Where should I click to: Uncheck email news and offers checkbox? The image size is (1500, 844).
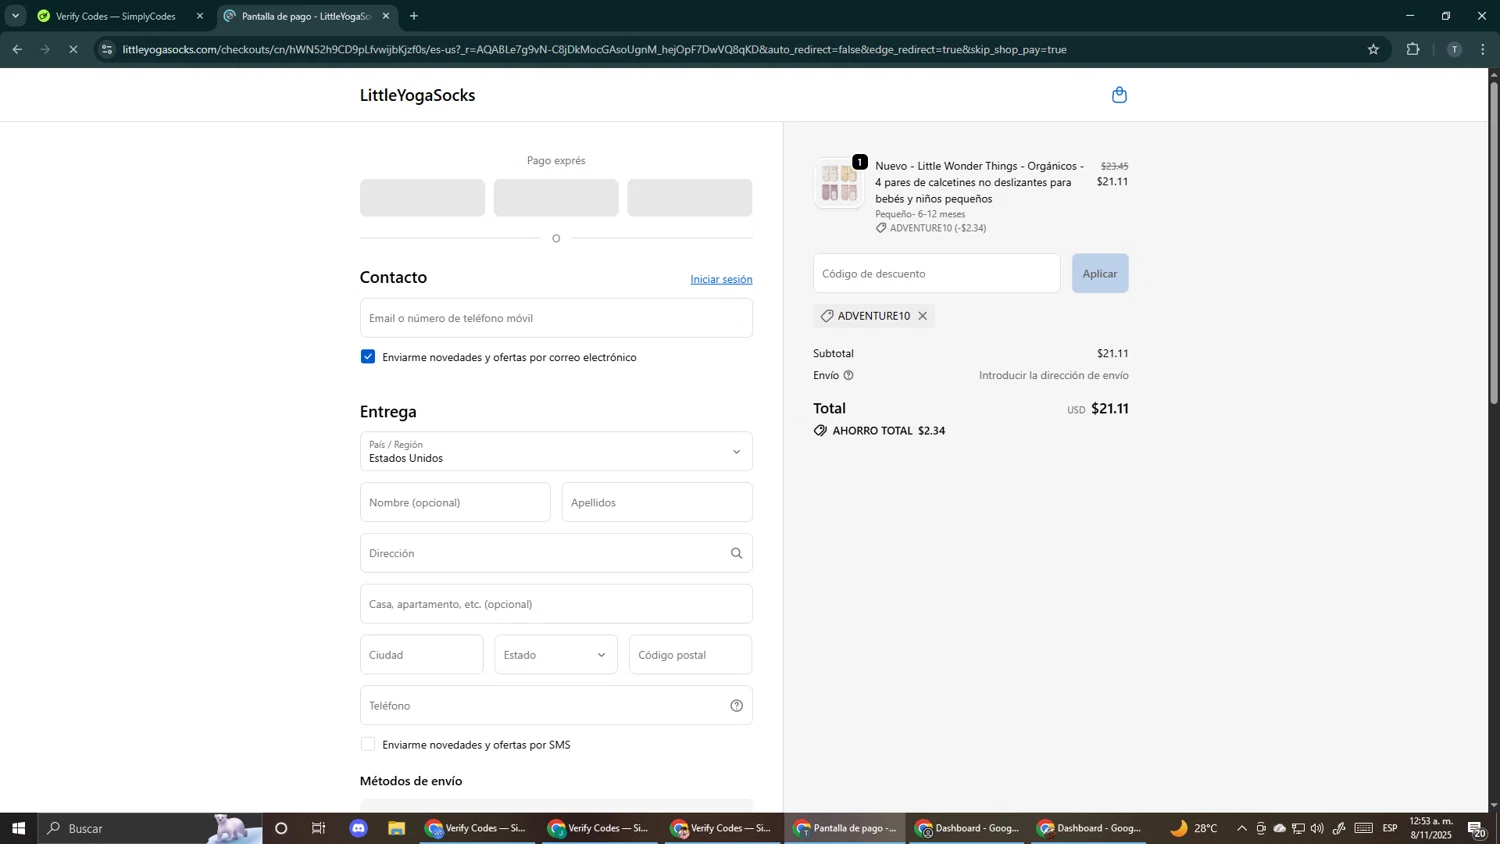368,357
